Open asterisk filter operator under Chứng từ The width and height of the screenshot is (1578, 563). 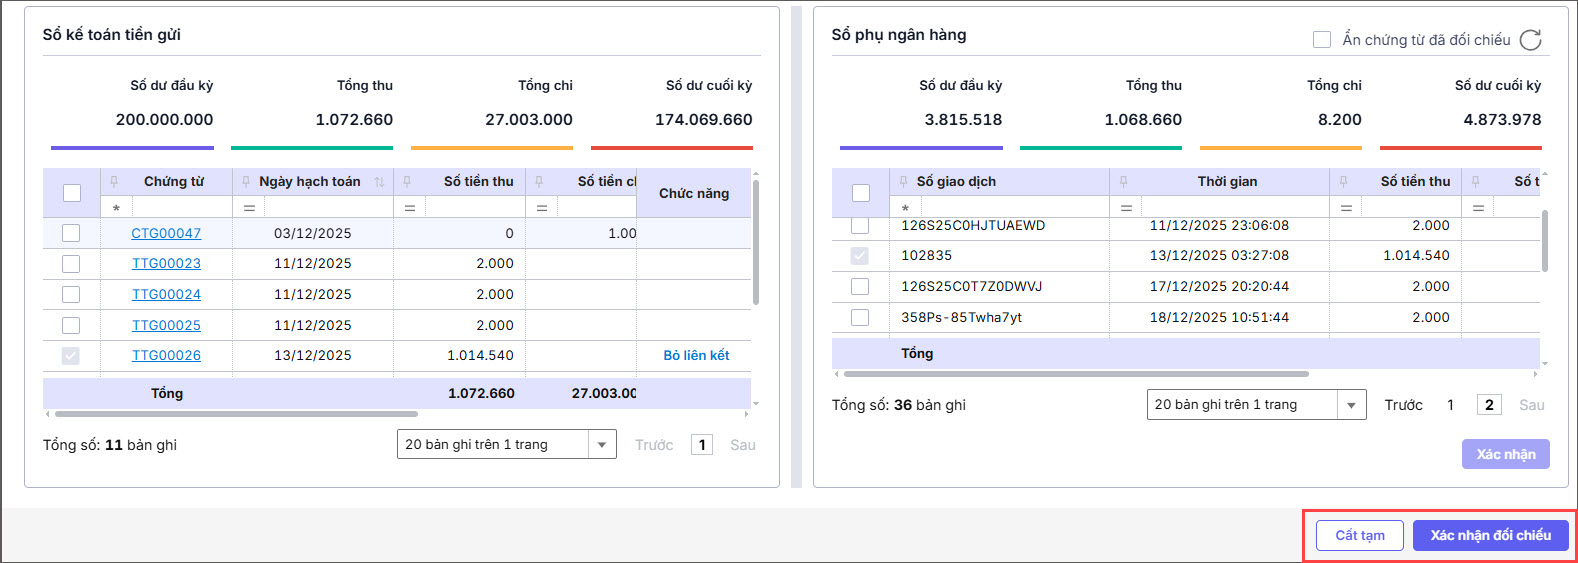tap(116, 208)
